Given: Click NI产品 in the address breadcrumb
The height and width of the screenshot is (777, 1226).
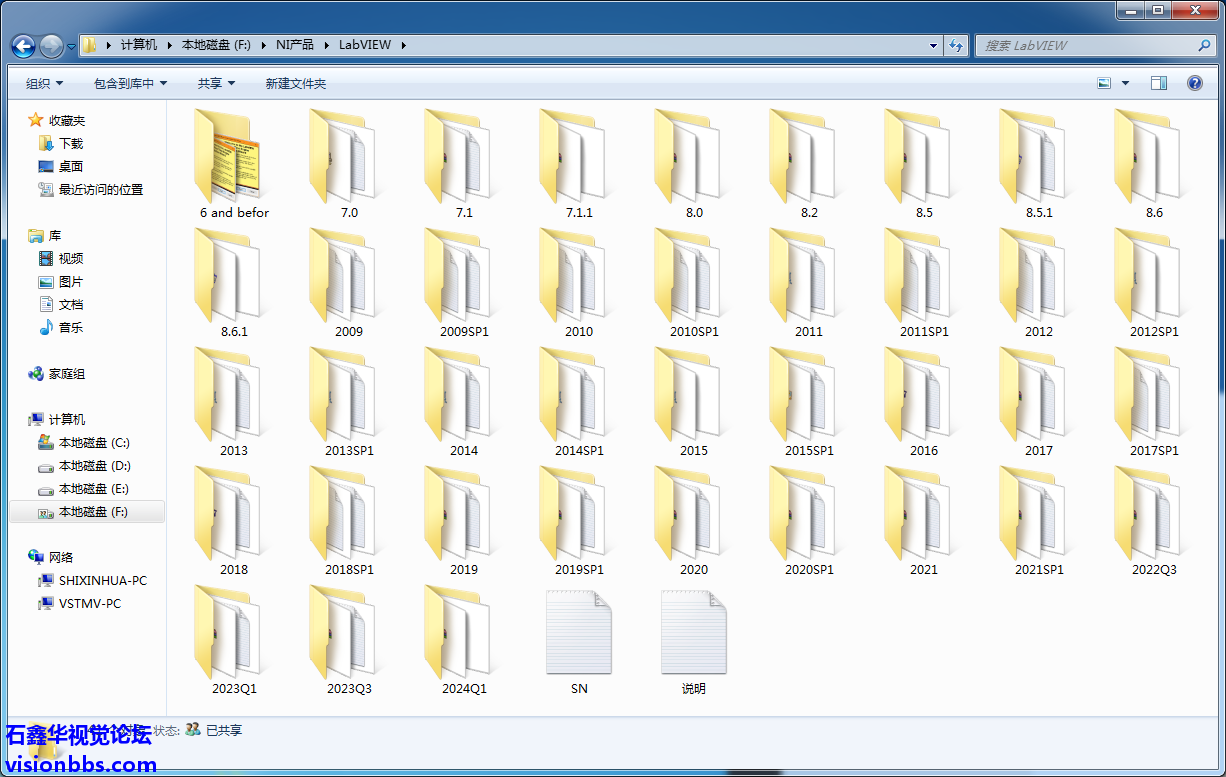Looking at the screenshot, I should pos(294,45).
